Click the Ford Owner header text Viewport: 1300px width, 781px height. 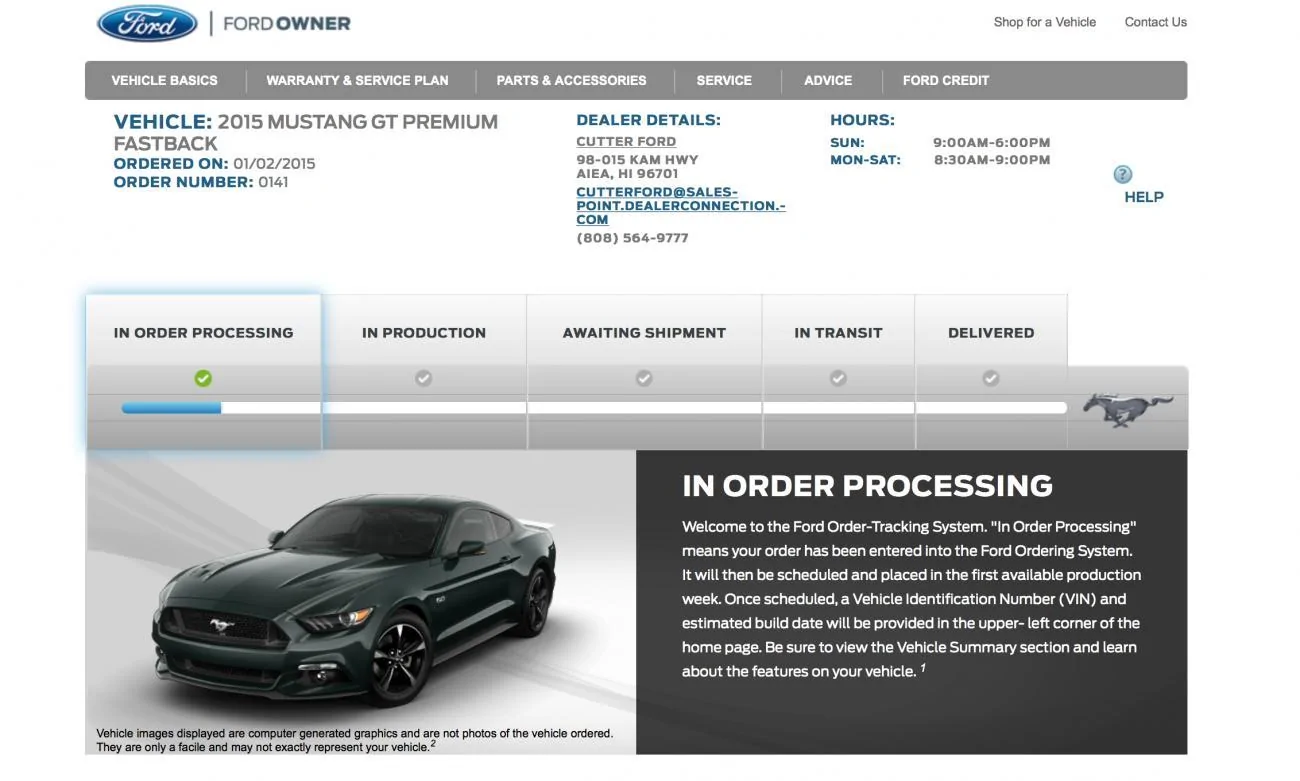(287, 23)
